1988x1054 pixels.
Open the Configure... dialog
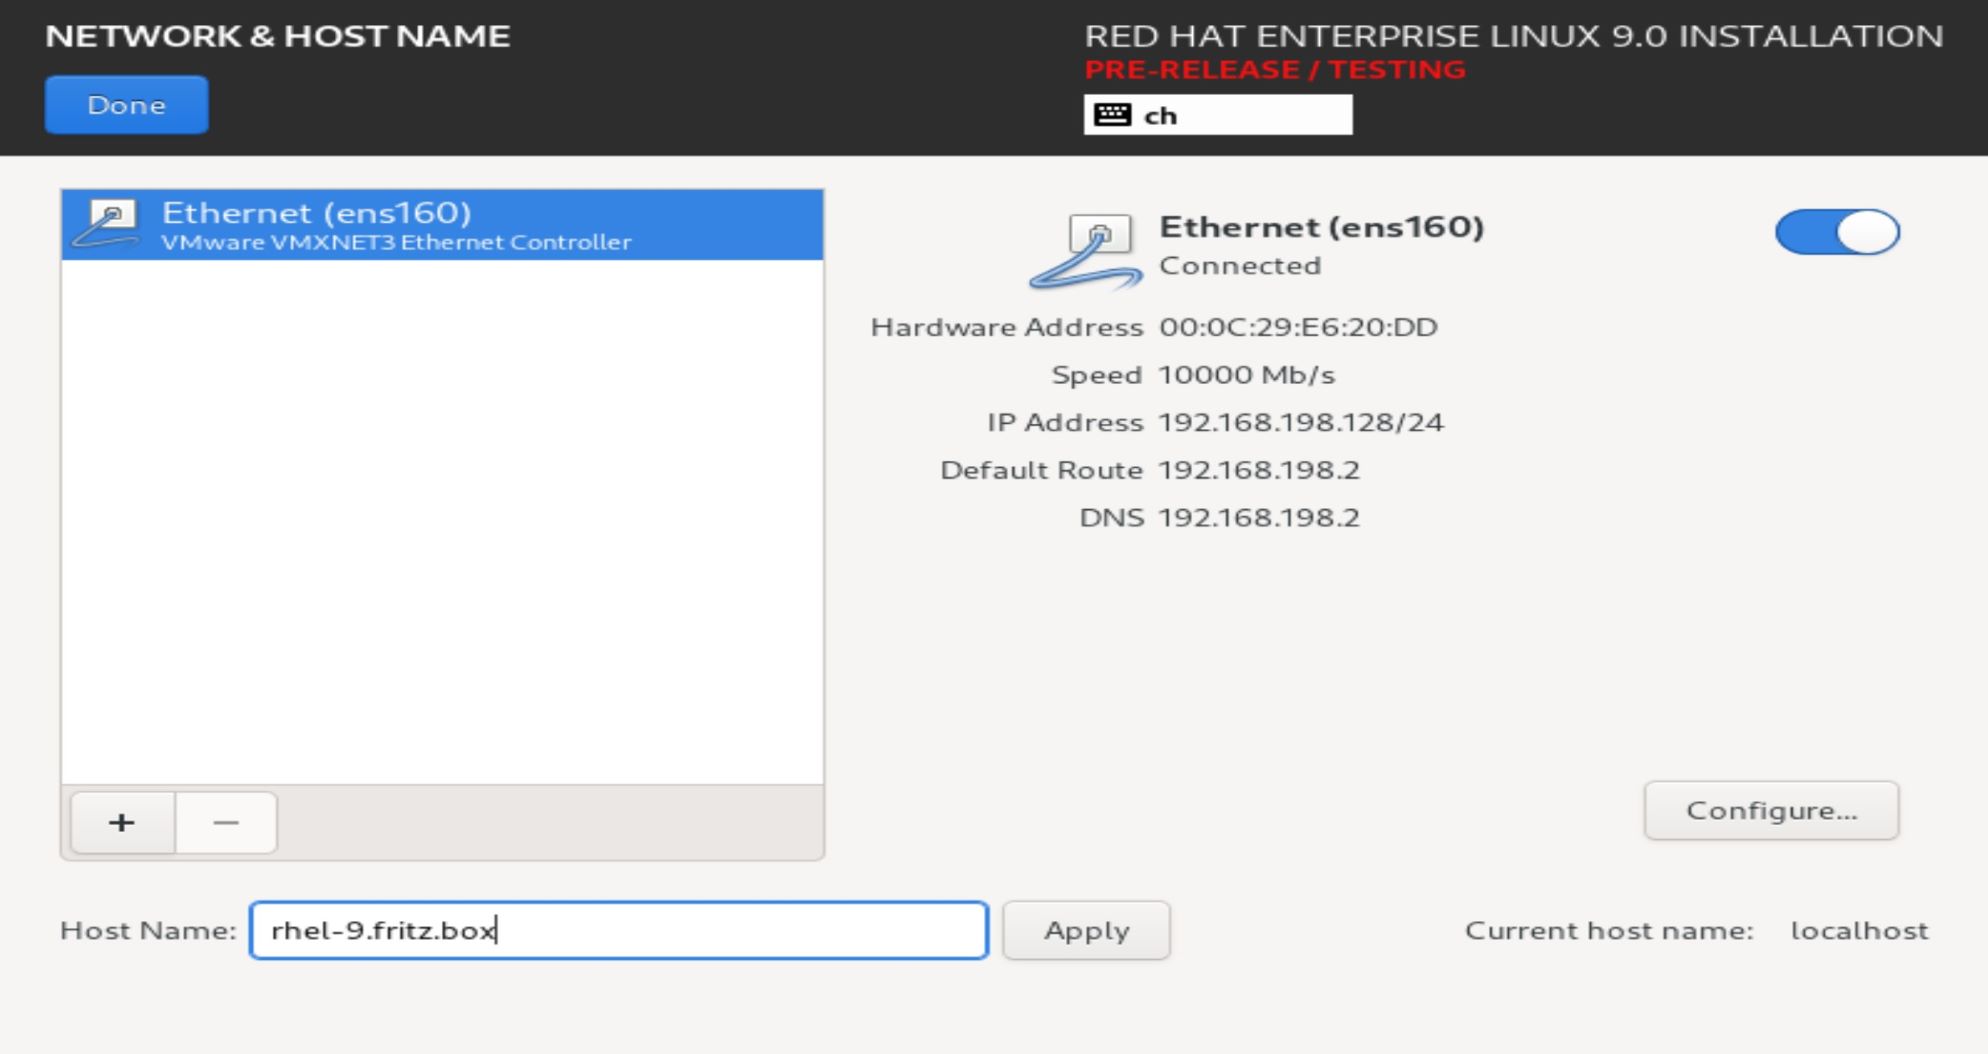point(1771,811)
